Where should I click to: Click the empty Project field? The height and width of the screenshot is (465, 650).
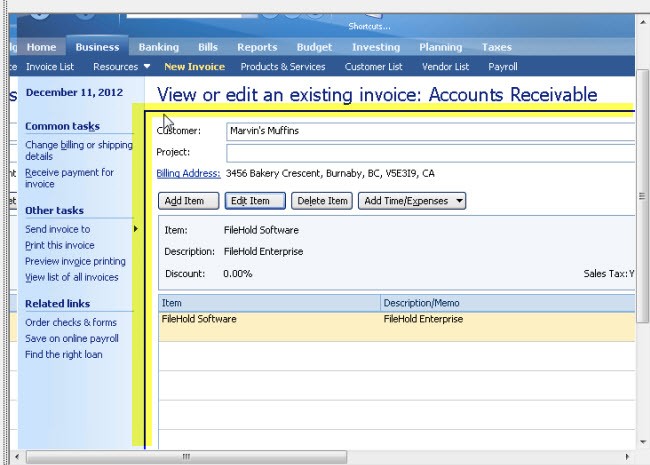point(431,153)
